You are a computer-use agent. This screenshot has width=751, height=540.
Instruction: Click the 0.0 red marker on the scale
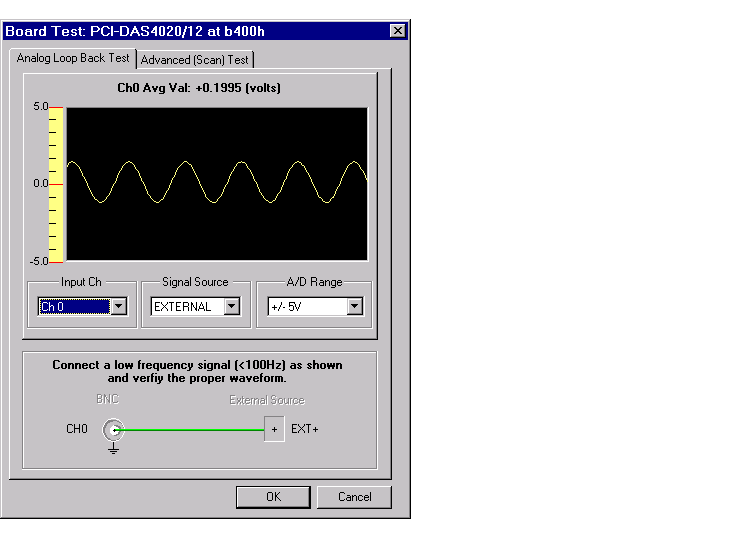56,184
